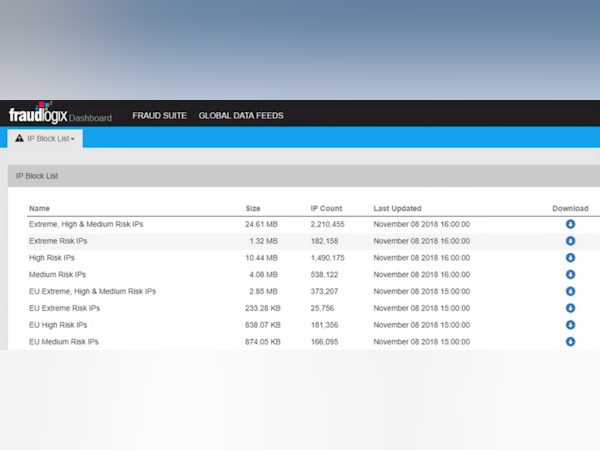Click the Last Updated date of EU Medium Risk IPs
This screenshot has height=450, width=600.
click(422, 342)
